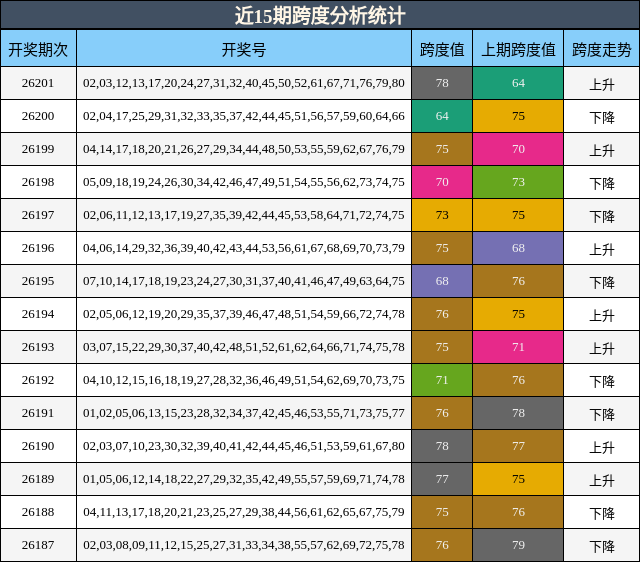Select draw period 26191
Screen dimensions: 640x562
(x=38, y=413)
